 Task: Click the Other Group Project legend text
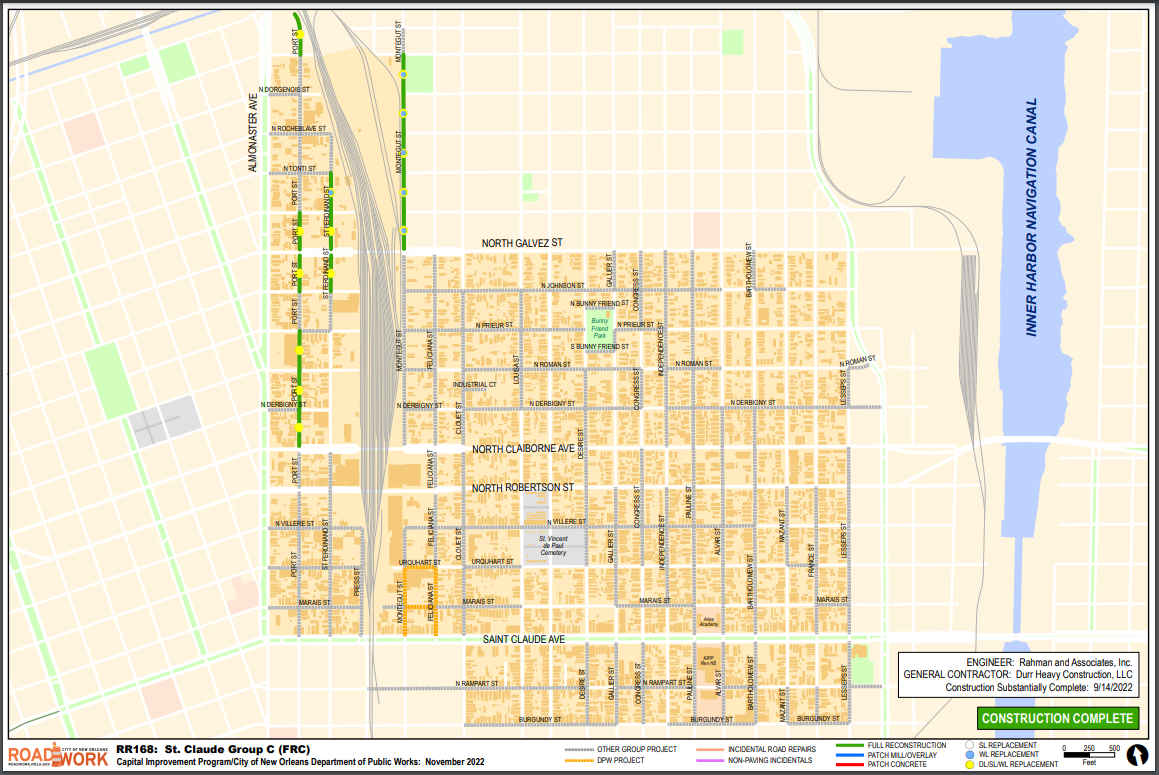[x=636, y=749]
